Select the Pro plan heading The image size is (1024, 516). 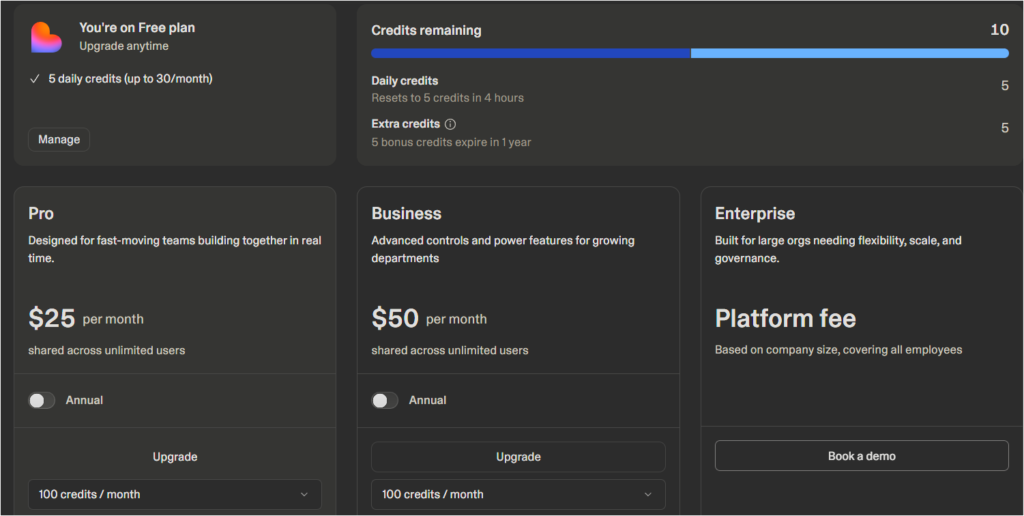41,214
